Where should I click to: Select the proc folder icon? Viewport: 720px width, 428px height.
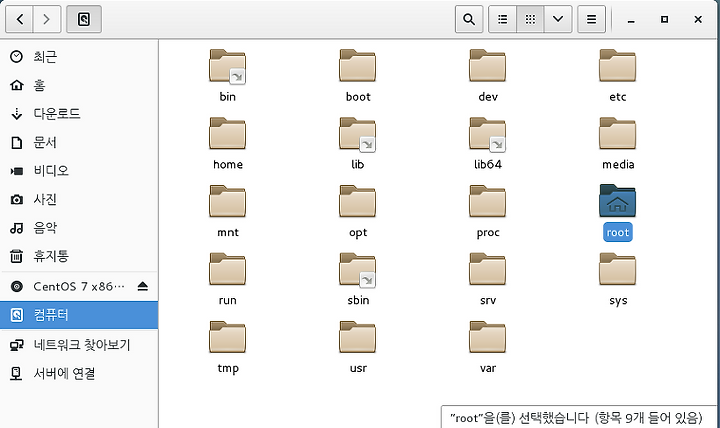pos(488,202)
